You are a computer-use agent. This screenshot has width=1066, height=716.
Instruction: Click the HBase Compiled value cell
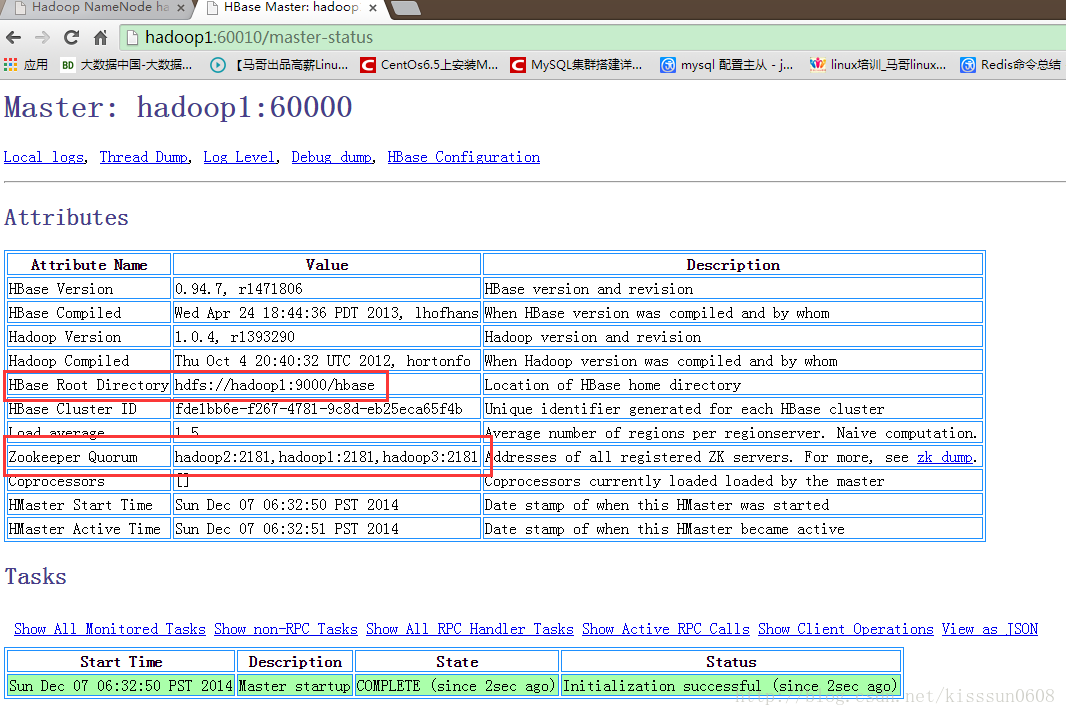327,313
